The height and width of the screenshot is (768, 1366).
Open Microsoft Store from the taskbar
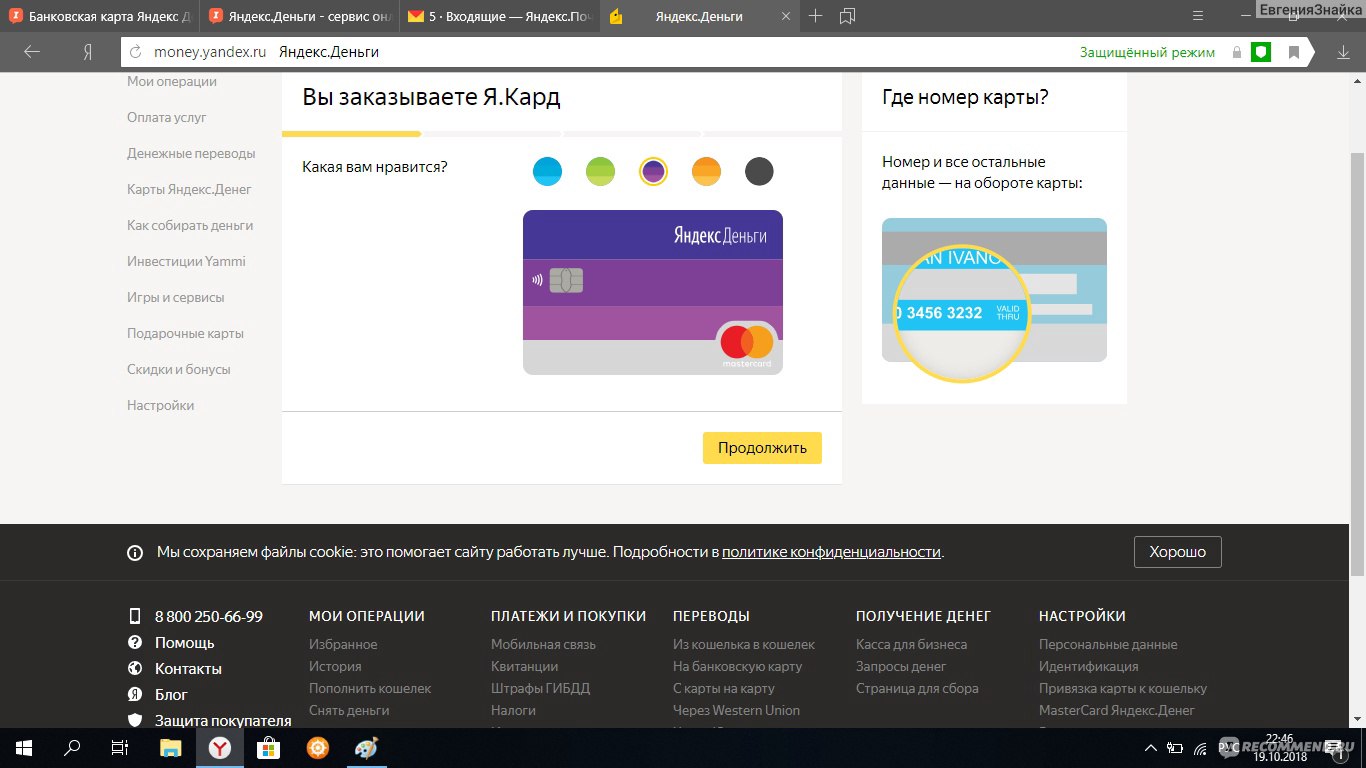tap(268, 747)
